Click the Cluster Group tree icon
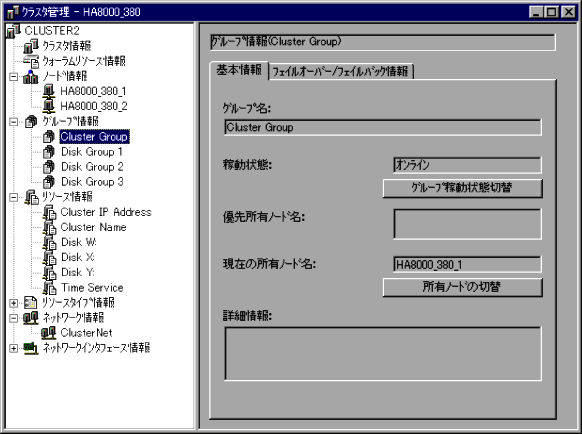The image size is (582, 434). pos(49,137)
